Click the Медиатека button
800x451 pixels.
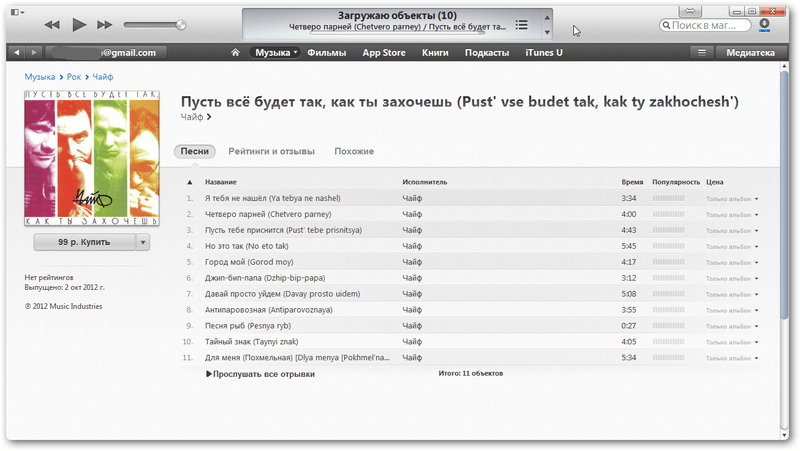click(749, 52)
